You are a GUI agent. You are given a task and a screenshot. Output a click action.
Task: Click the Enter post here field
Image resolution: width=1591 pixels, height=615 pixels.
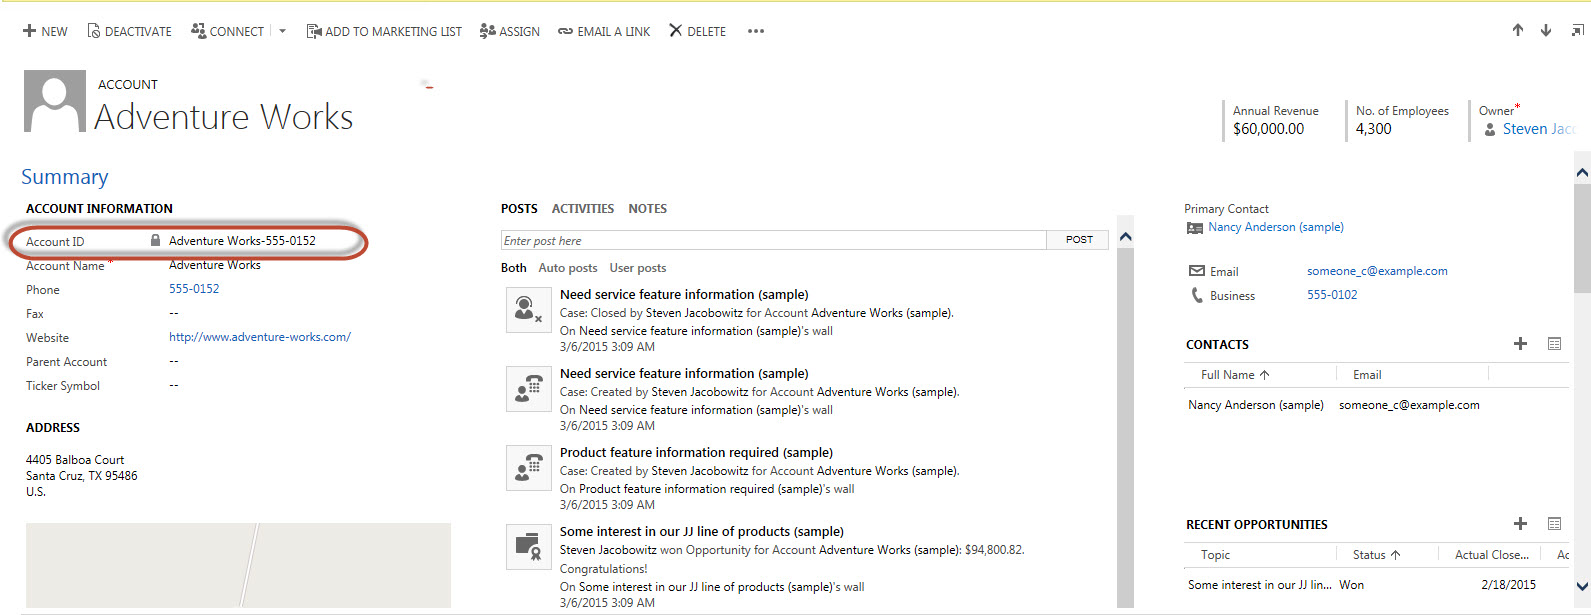773,241
